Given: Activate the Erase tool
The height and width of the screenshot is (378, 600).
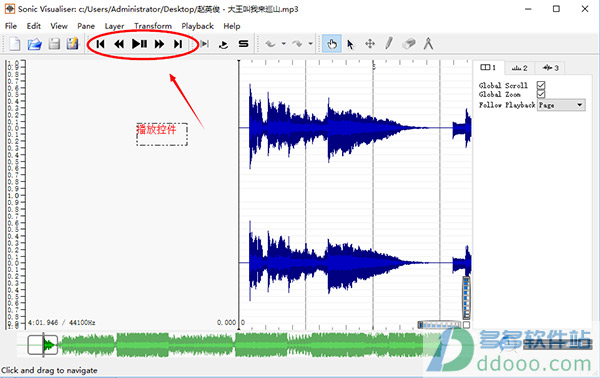Looking at the screenshot, I should 409,44.
